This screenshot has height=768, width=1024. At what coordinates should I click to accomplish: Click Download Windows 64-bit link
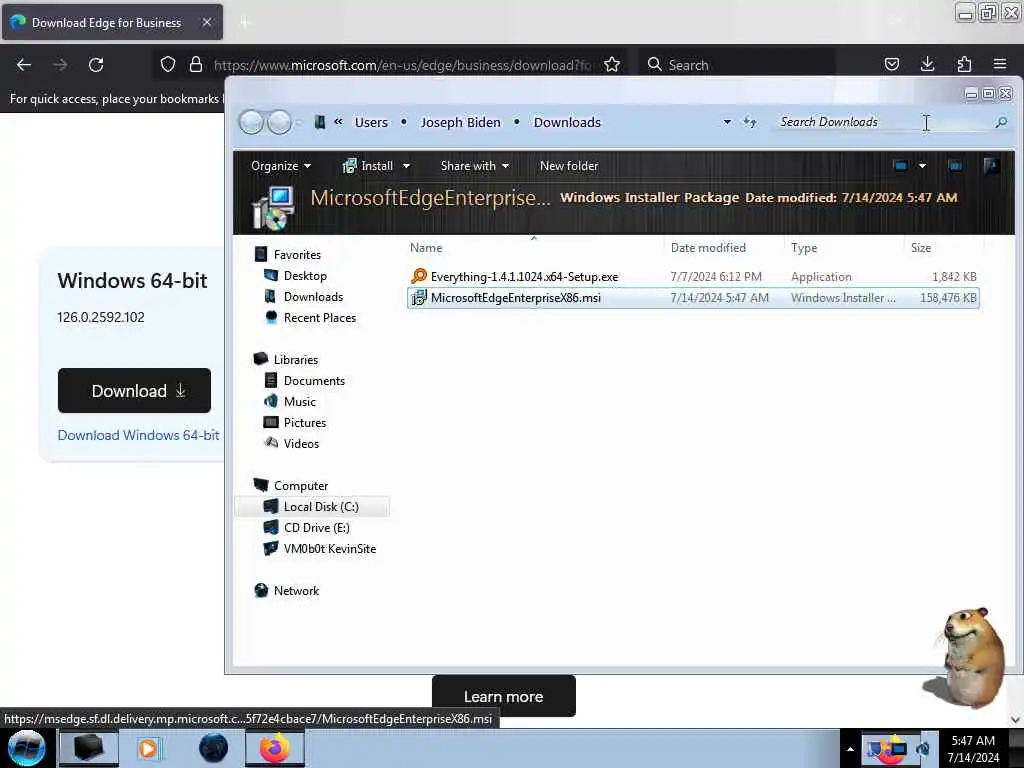coord(138,435)
